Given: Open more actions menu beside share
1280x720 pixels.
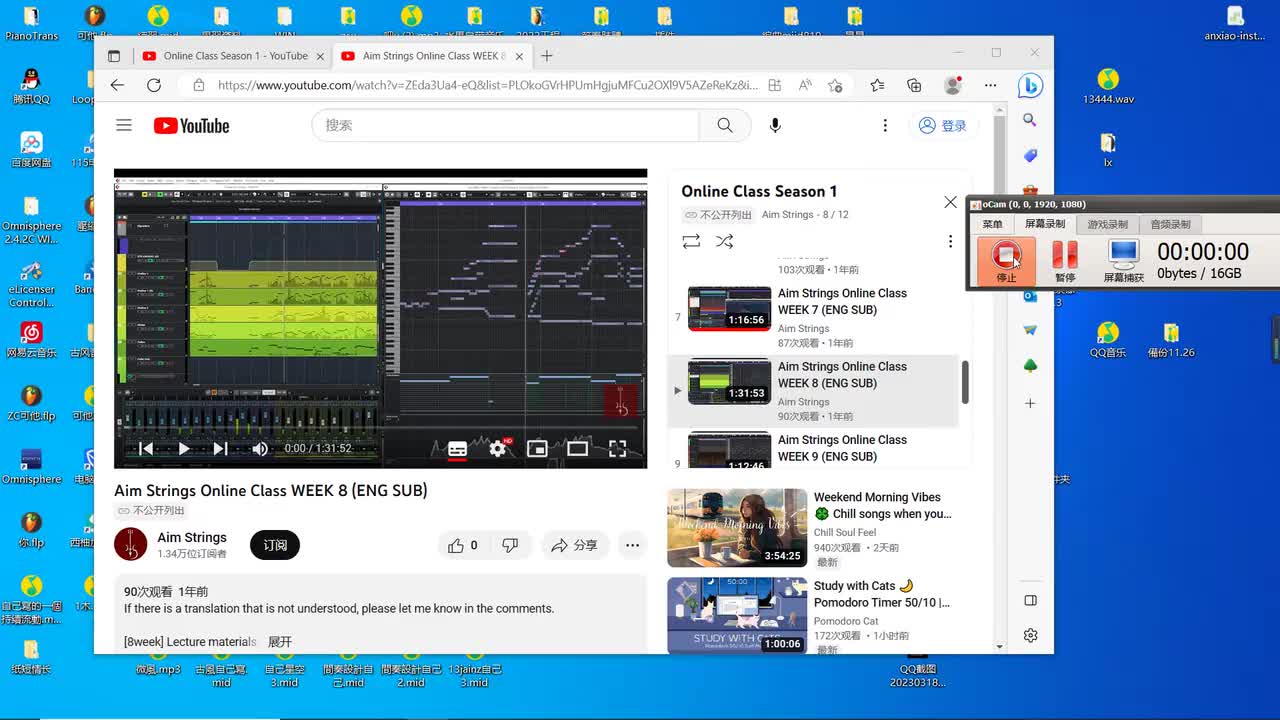Looking at the screenshot, I should point(632,545).
